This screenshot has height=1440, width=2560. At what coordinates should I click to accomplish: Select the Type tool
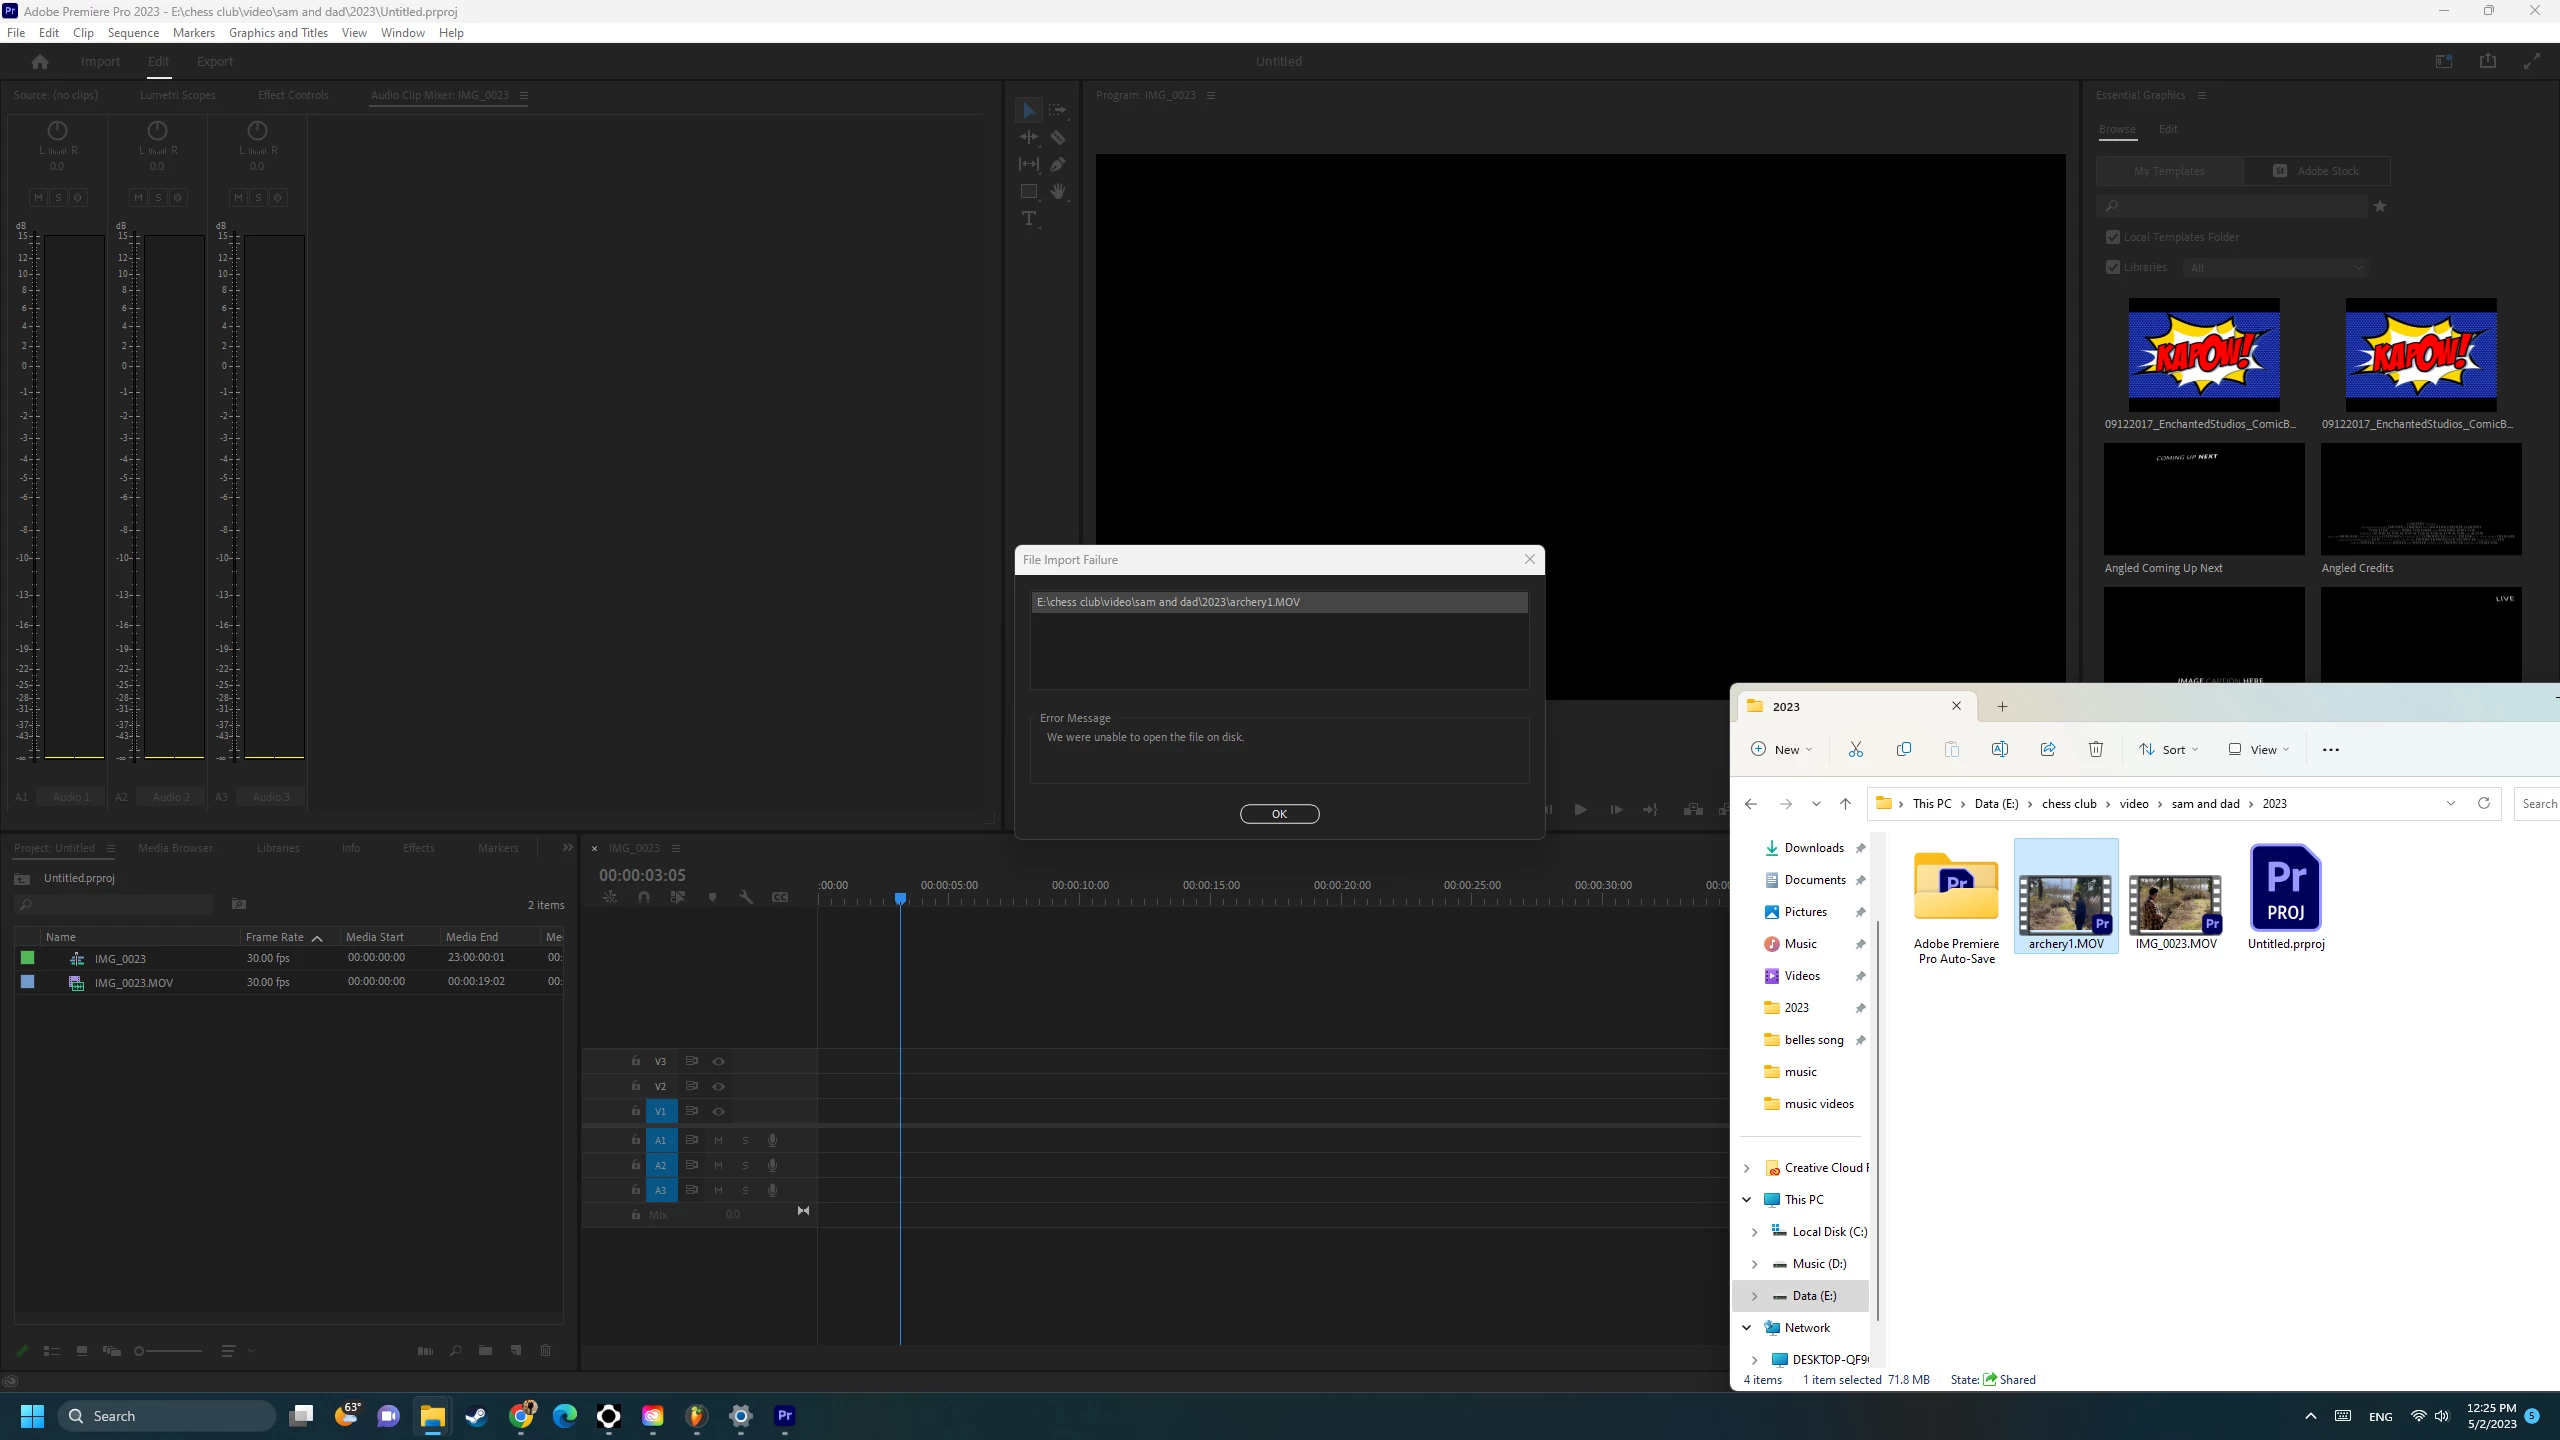(1028, 219)
